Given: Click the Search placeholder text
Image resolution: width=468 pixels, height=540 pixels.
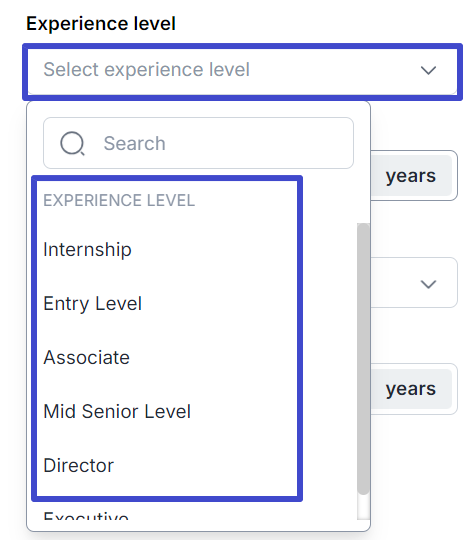Looking at the screenshot, I should [x=135, y=143].
